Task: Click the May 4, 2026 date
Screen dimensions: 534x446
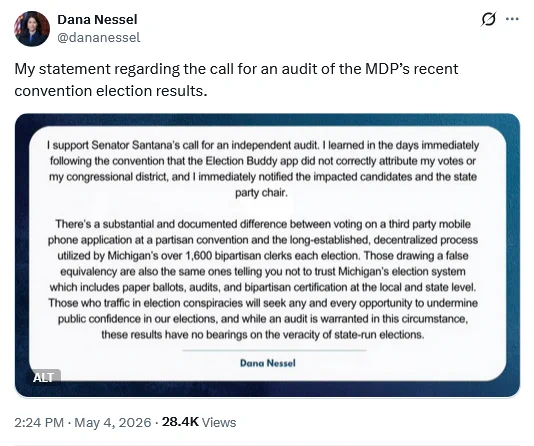Action: click(112, 423)
